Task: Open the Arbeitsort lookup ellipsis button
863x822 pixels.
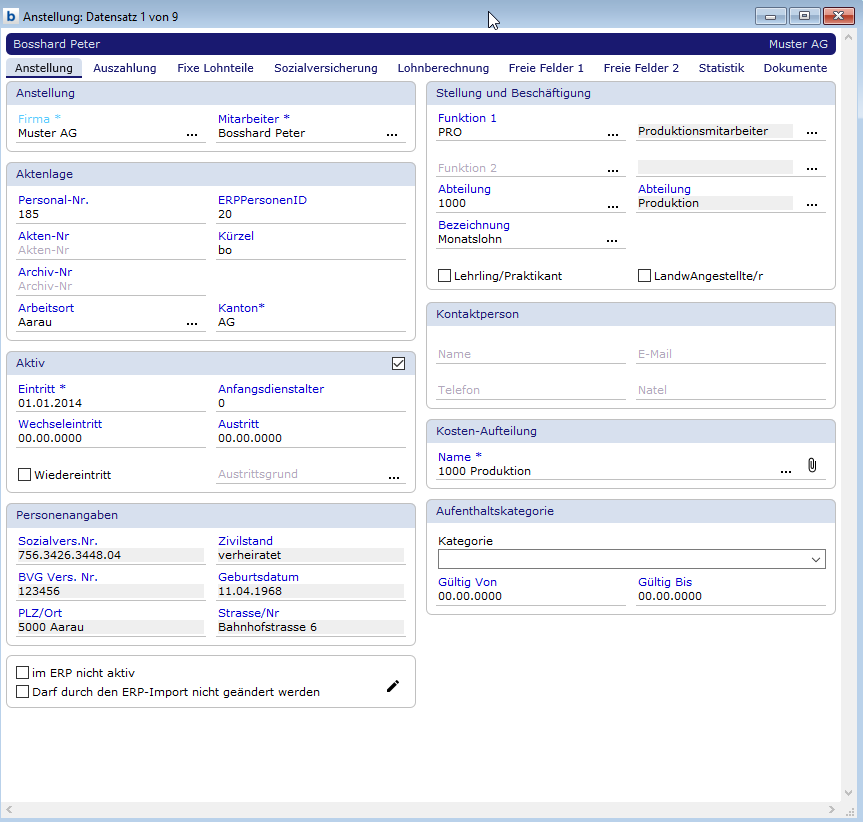Action: [x=192, y=323]
